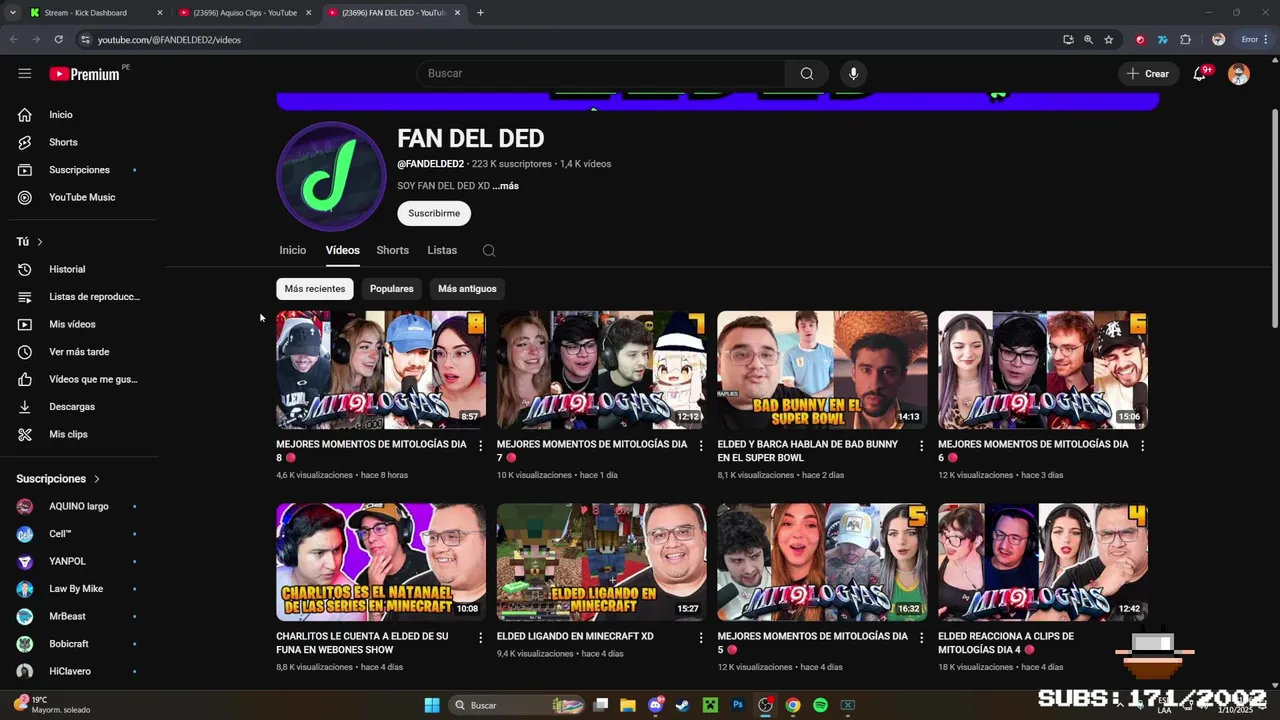Open the YouTube hamburger guide menu
Screen dimensions: 1280x720
pyautogui.click(x=25, y=73)
